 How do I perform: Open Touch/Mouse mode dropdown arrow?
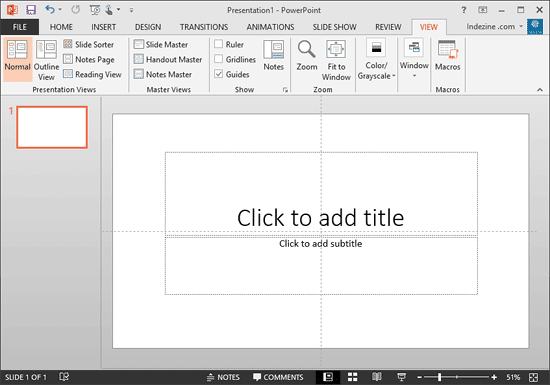pos(119,9)
